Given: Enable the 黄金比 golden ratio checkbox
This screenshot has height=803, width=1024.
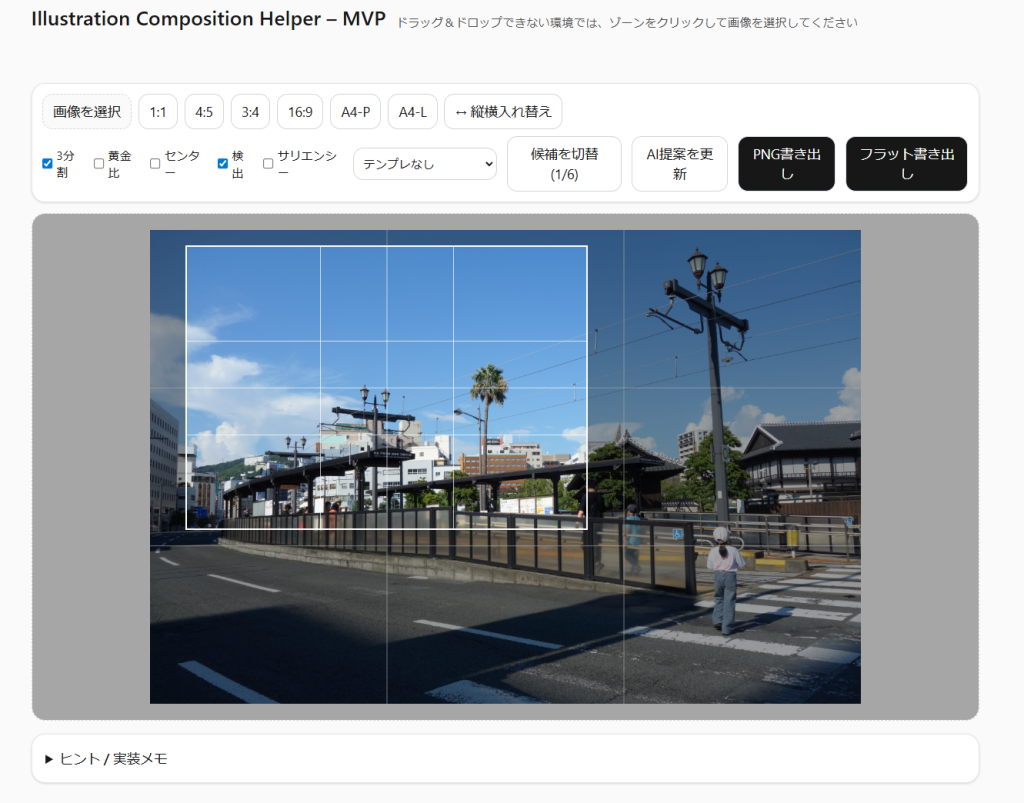Looking at the screenshot, I should [99, 164].
